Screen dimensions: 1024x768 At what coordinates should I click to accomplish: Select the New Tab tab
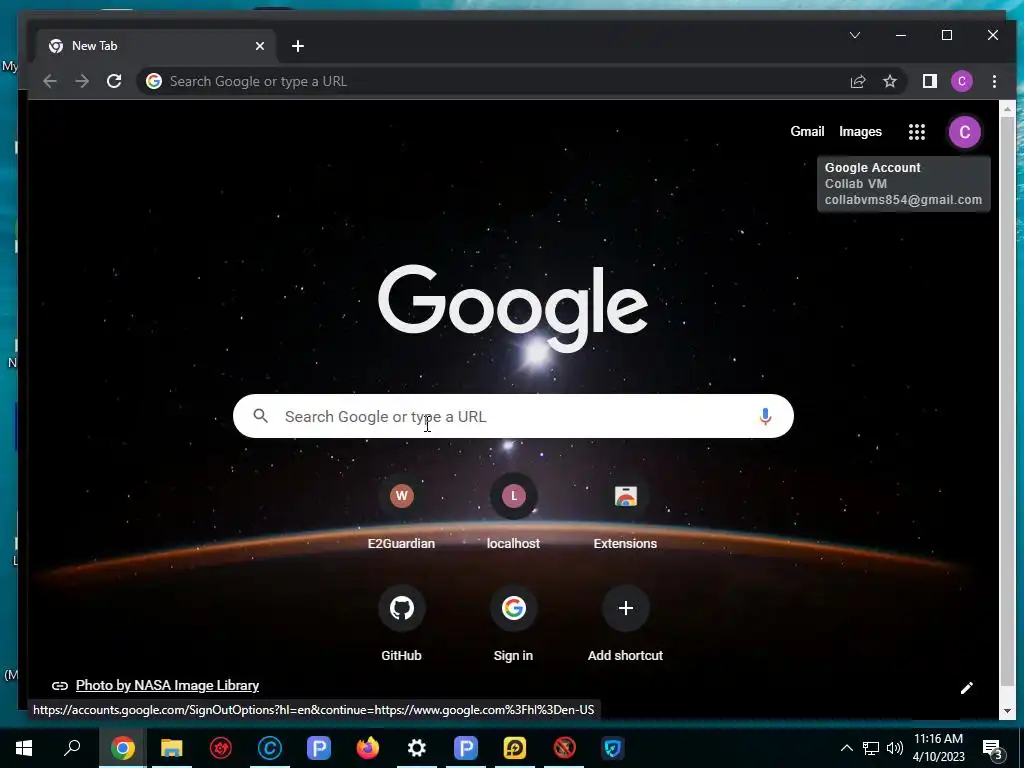157,46
